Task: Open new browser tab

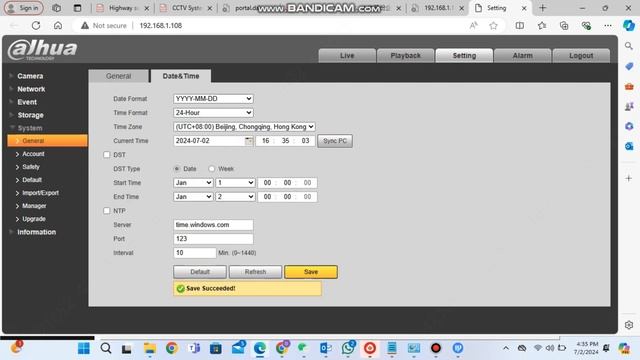Action: click(x=542, y=8)
